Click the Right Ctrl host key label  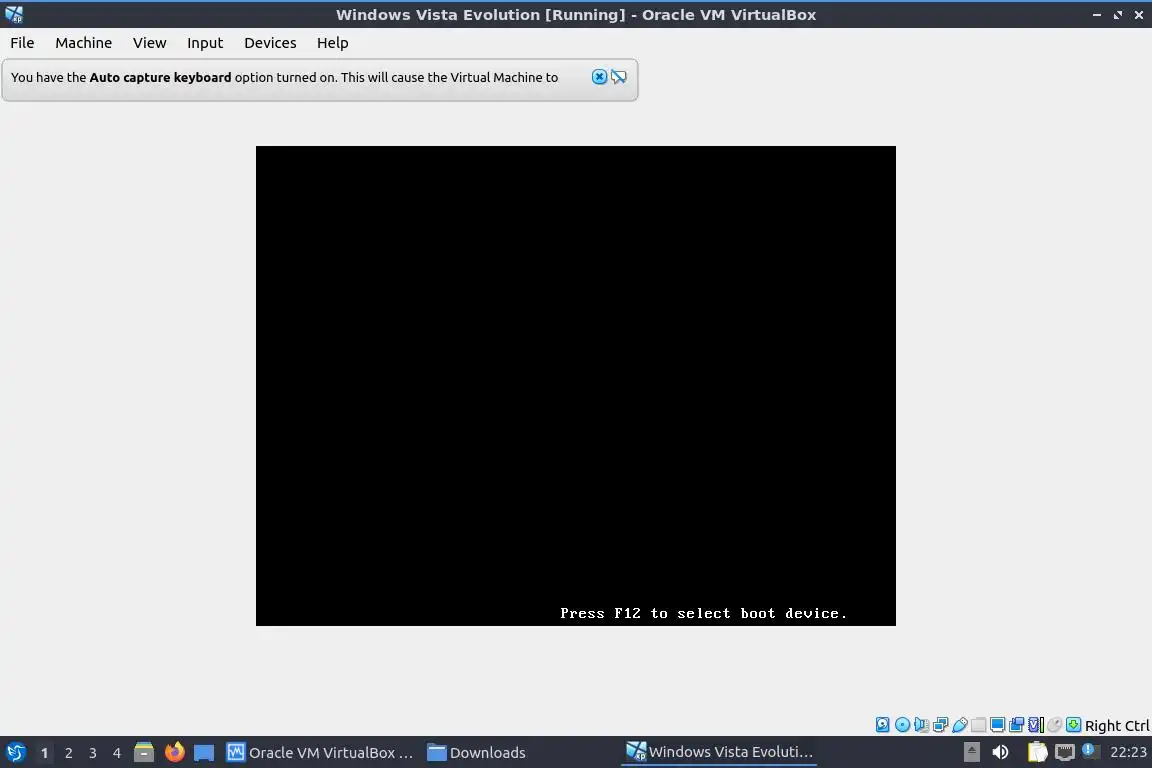(1117, 725)
